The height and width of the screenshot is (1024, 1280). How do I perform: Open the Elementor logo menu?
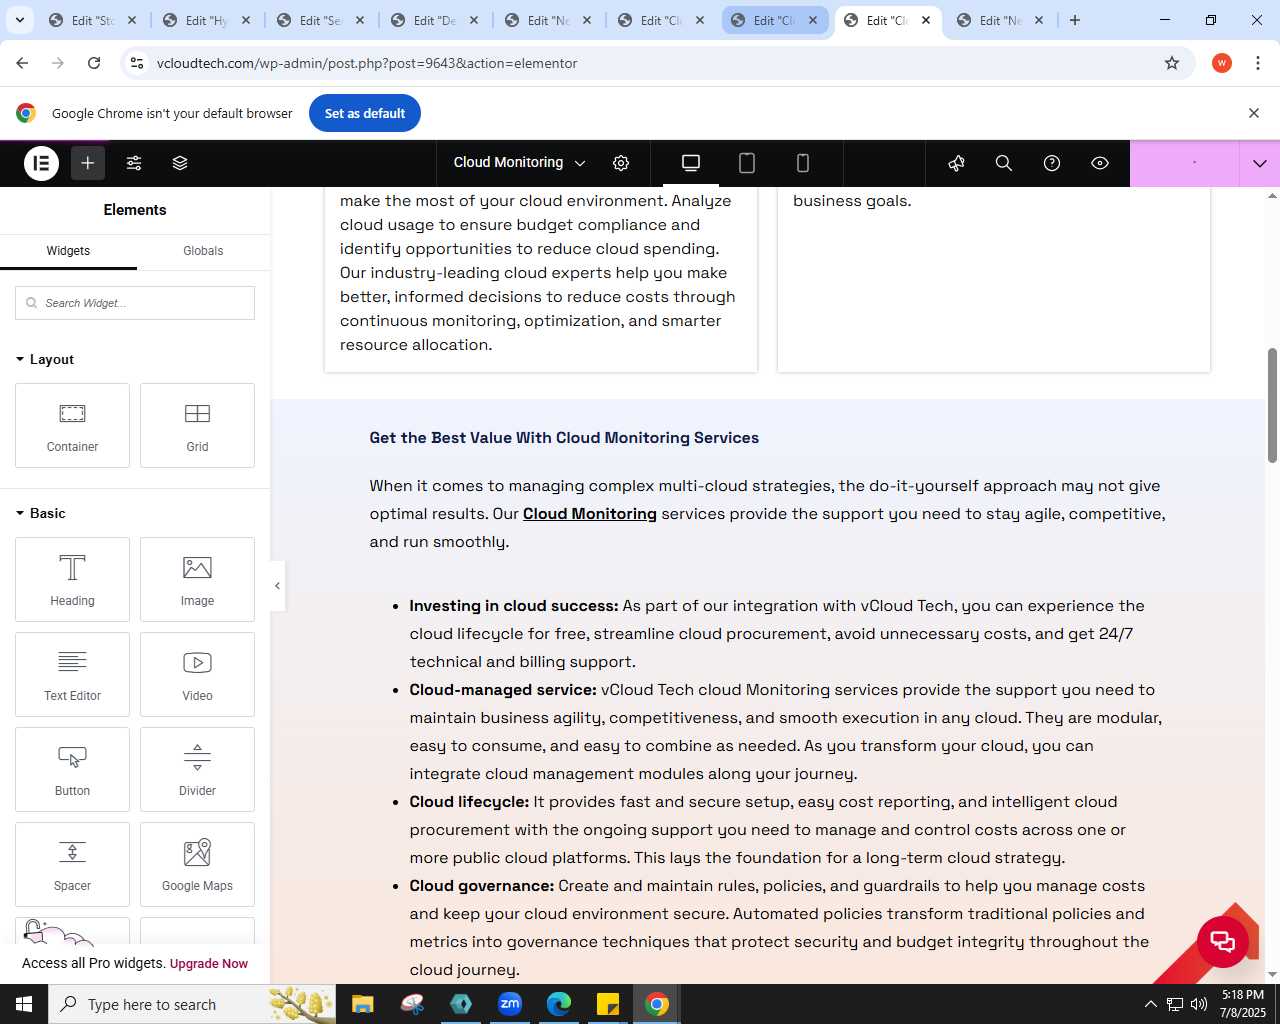41,163
